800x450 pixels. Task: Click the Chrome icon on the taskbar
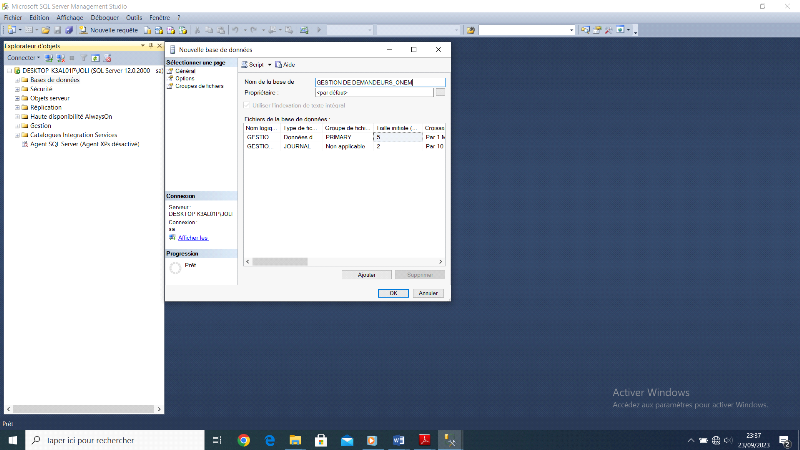click(244, 440)
